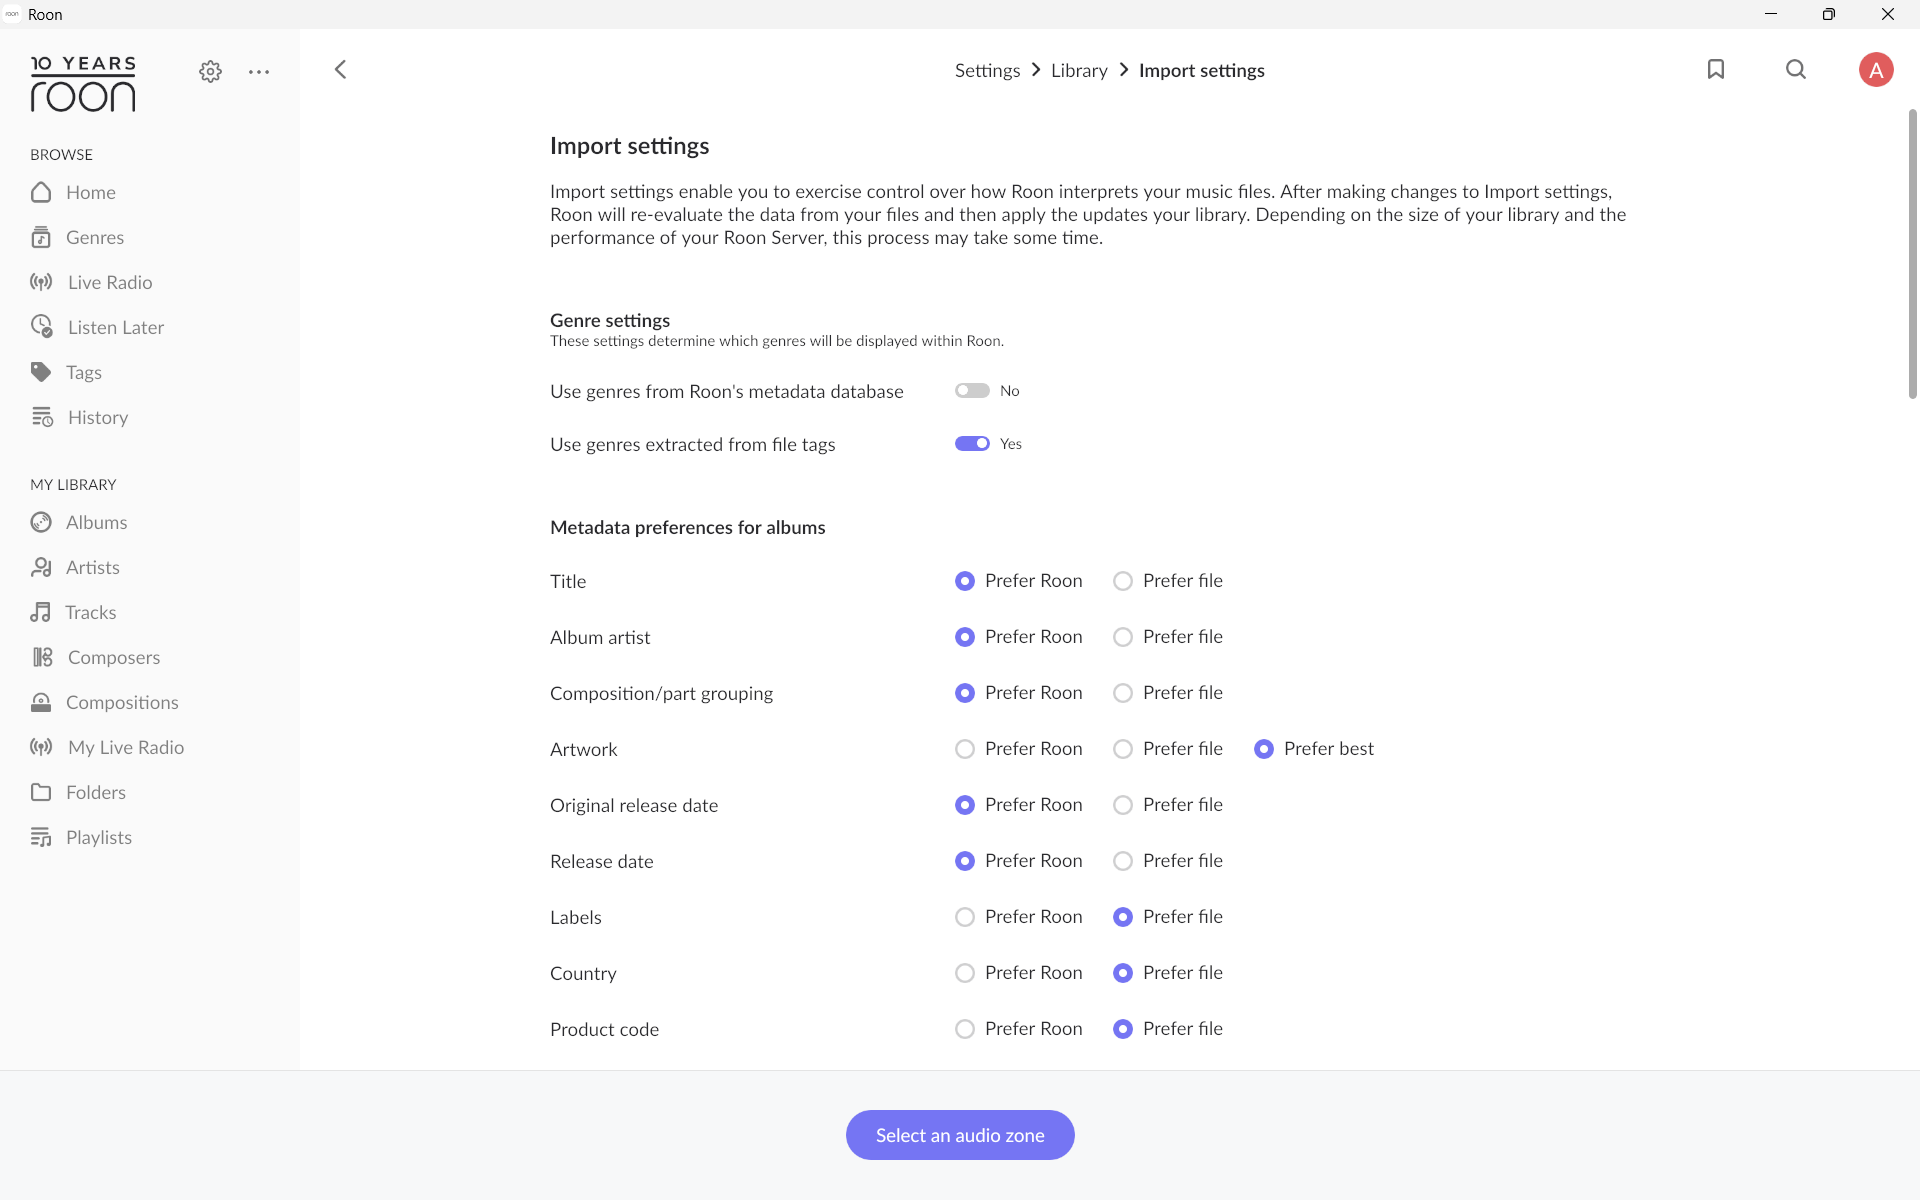Open the search magnifier icon
This screenshot has width=1920, height=1200.
[1796, 69]
